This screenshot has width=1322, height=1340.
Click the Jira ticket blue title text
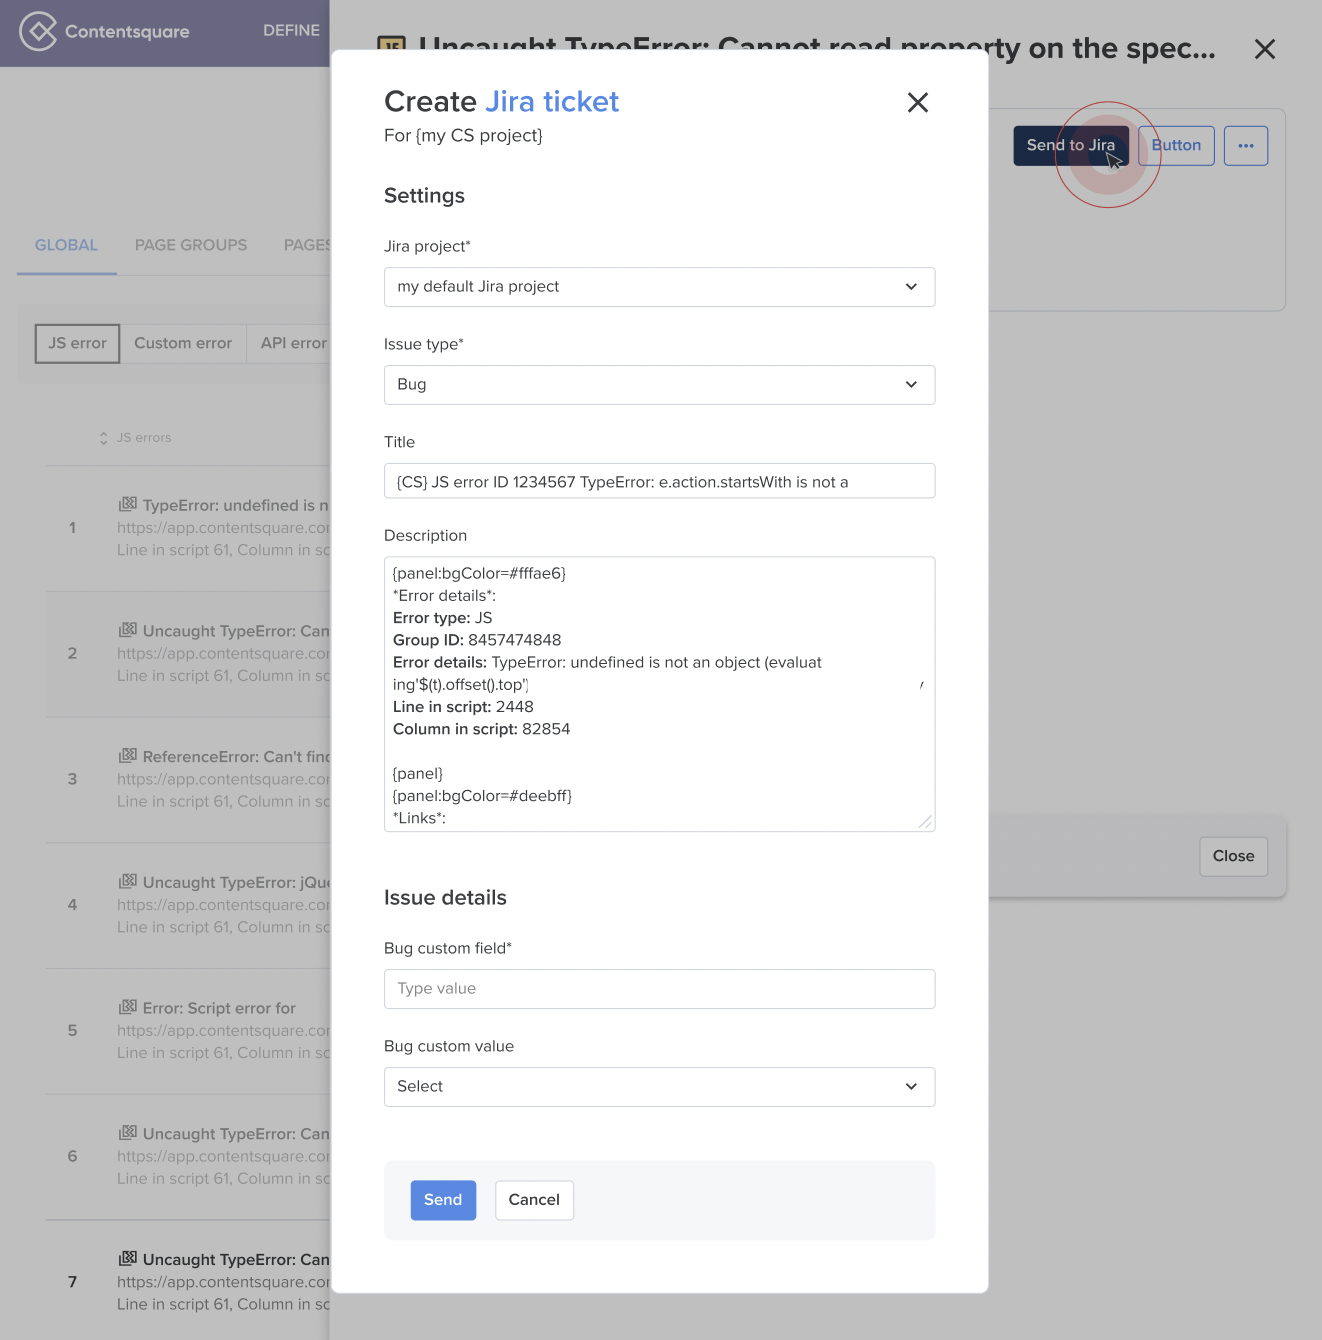coord(552,102)
